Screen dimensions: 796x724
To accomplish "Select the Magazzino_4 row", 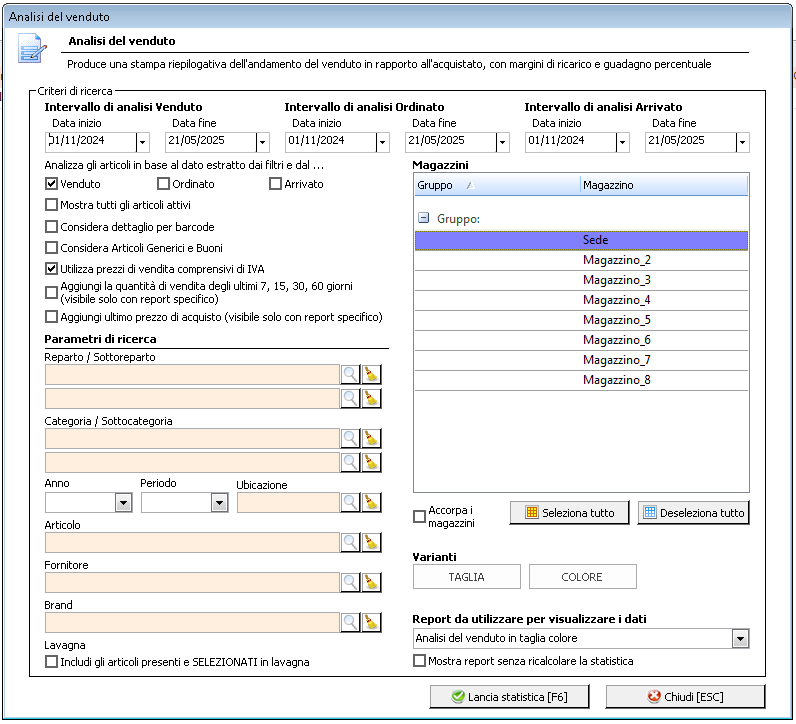I will [x=581, y=301].
